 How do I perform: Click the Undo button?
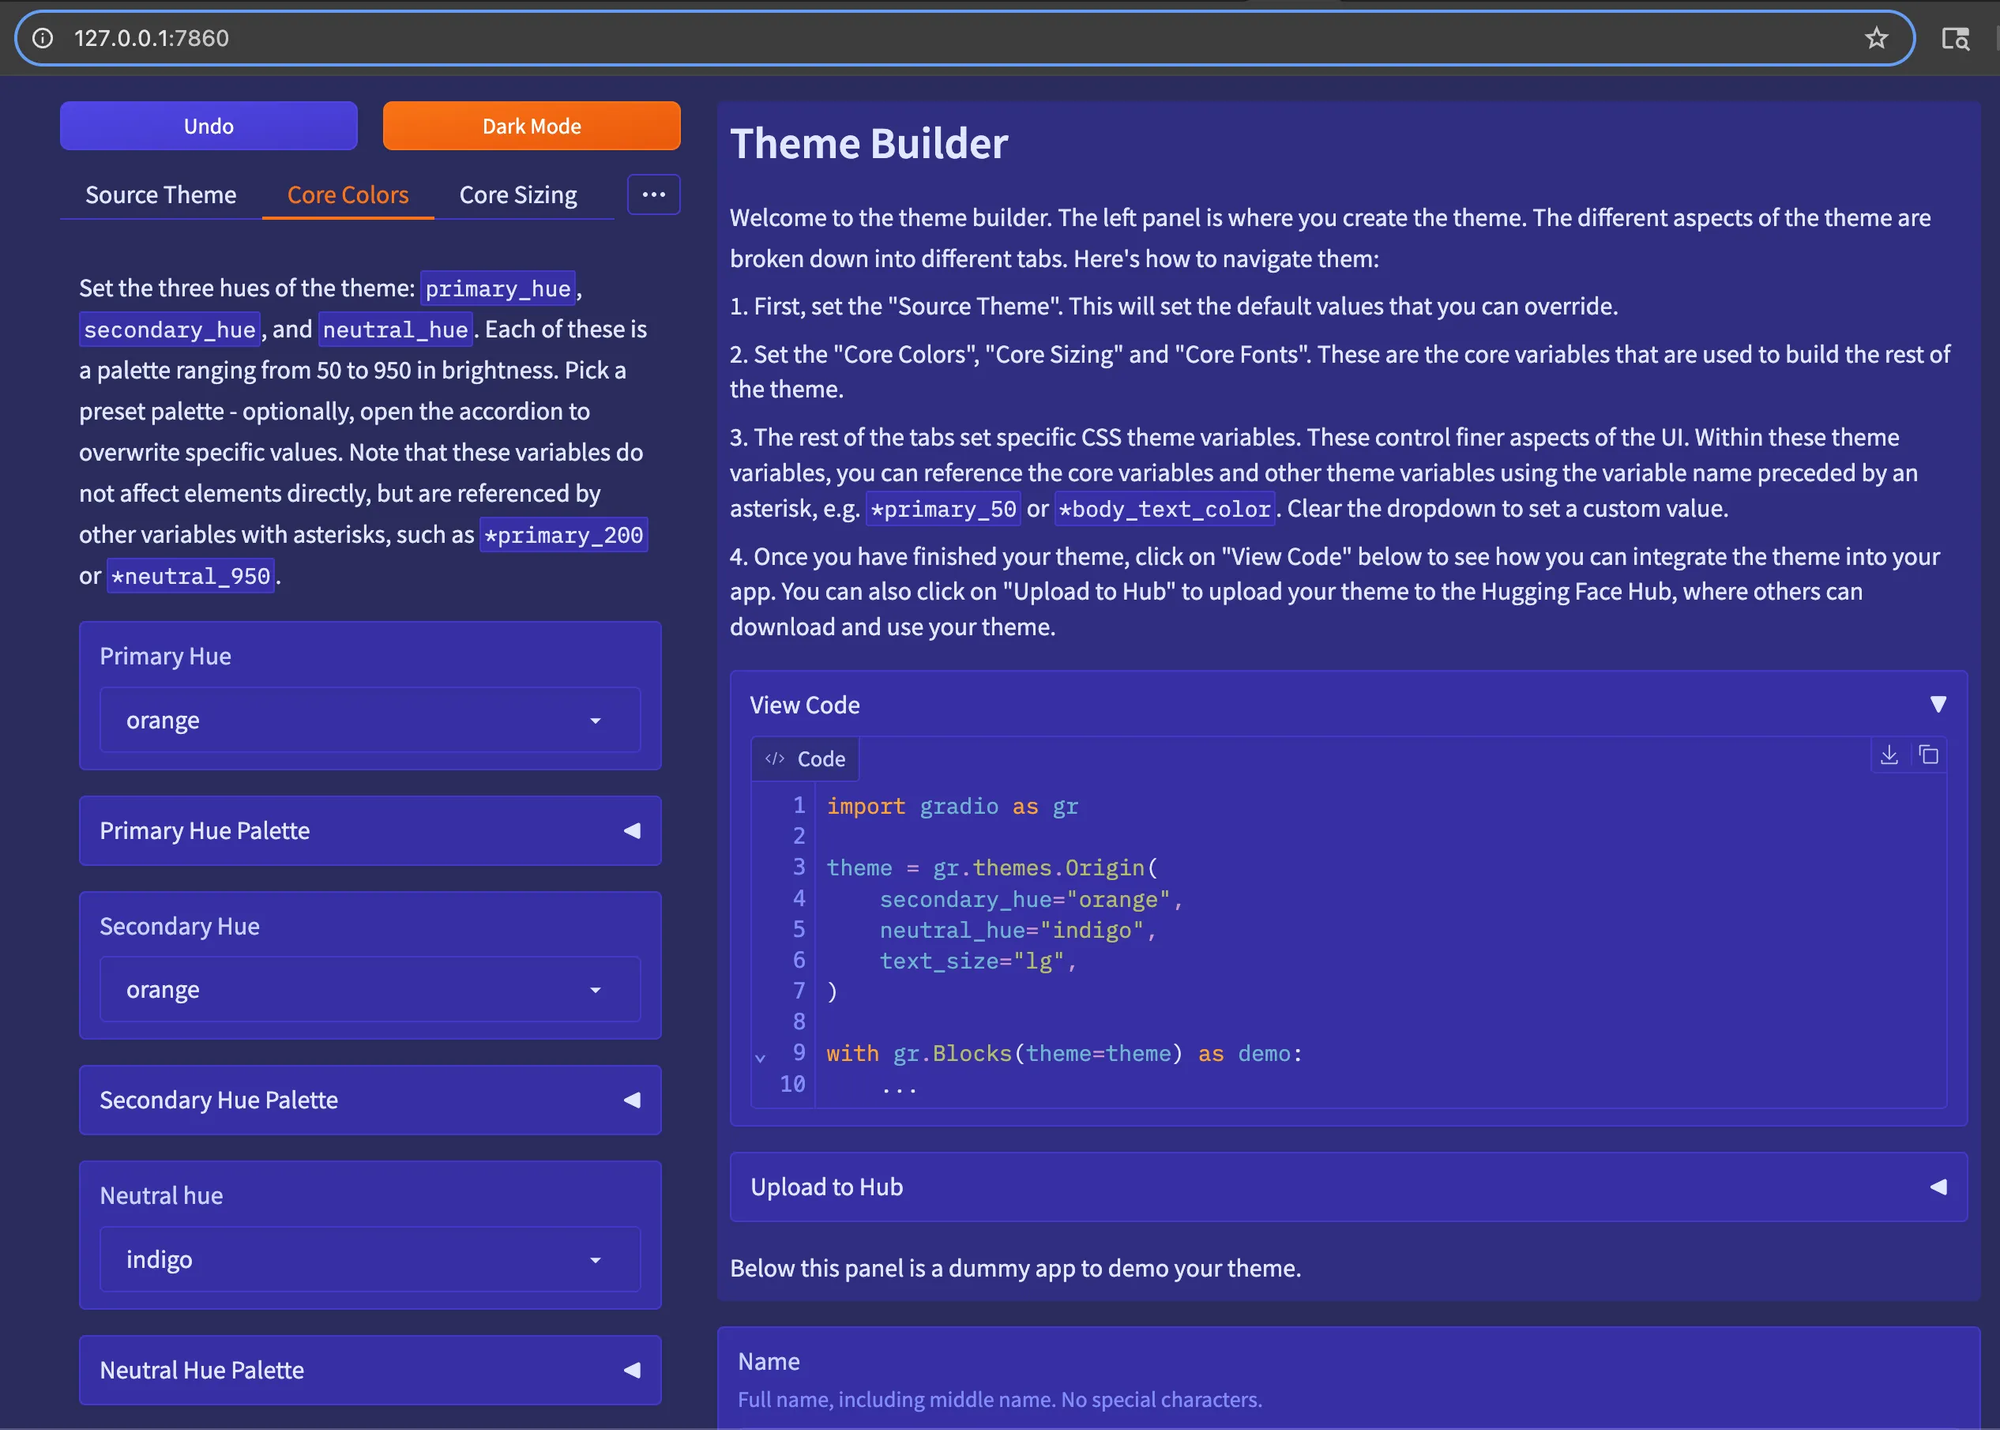point(208,126)
